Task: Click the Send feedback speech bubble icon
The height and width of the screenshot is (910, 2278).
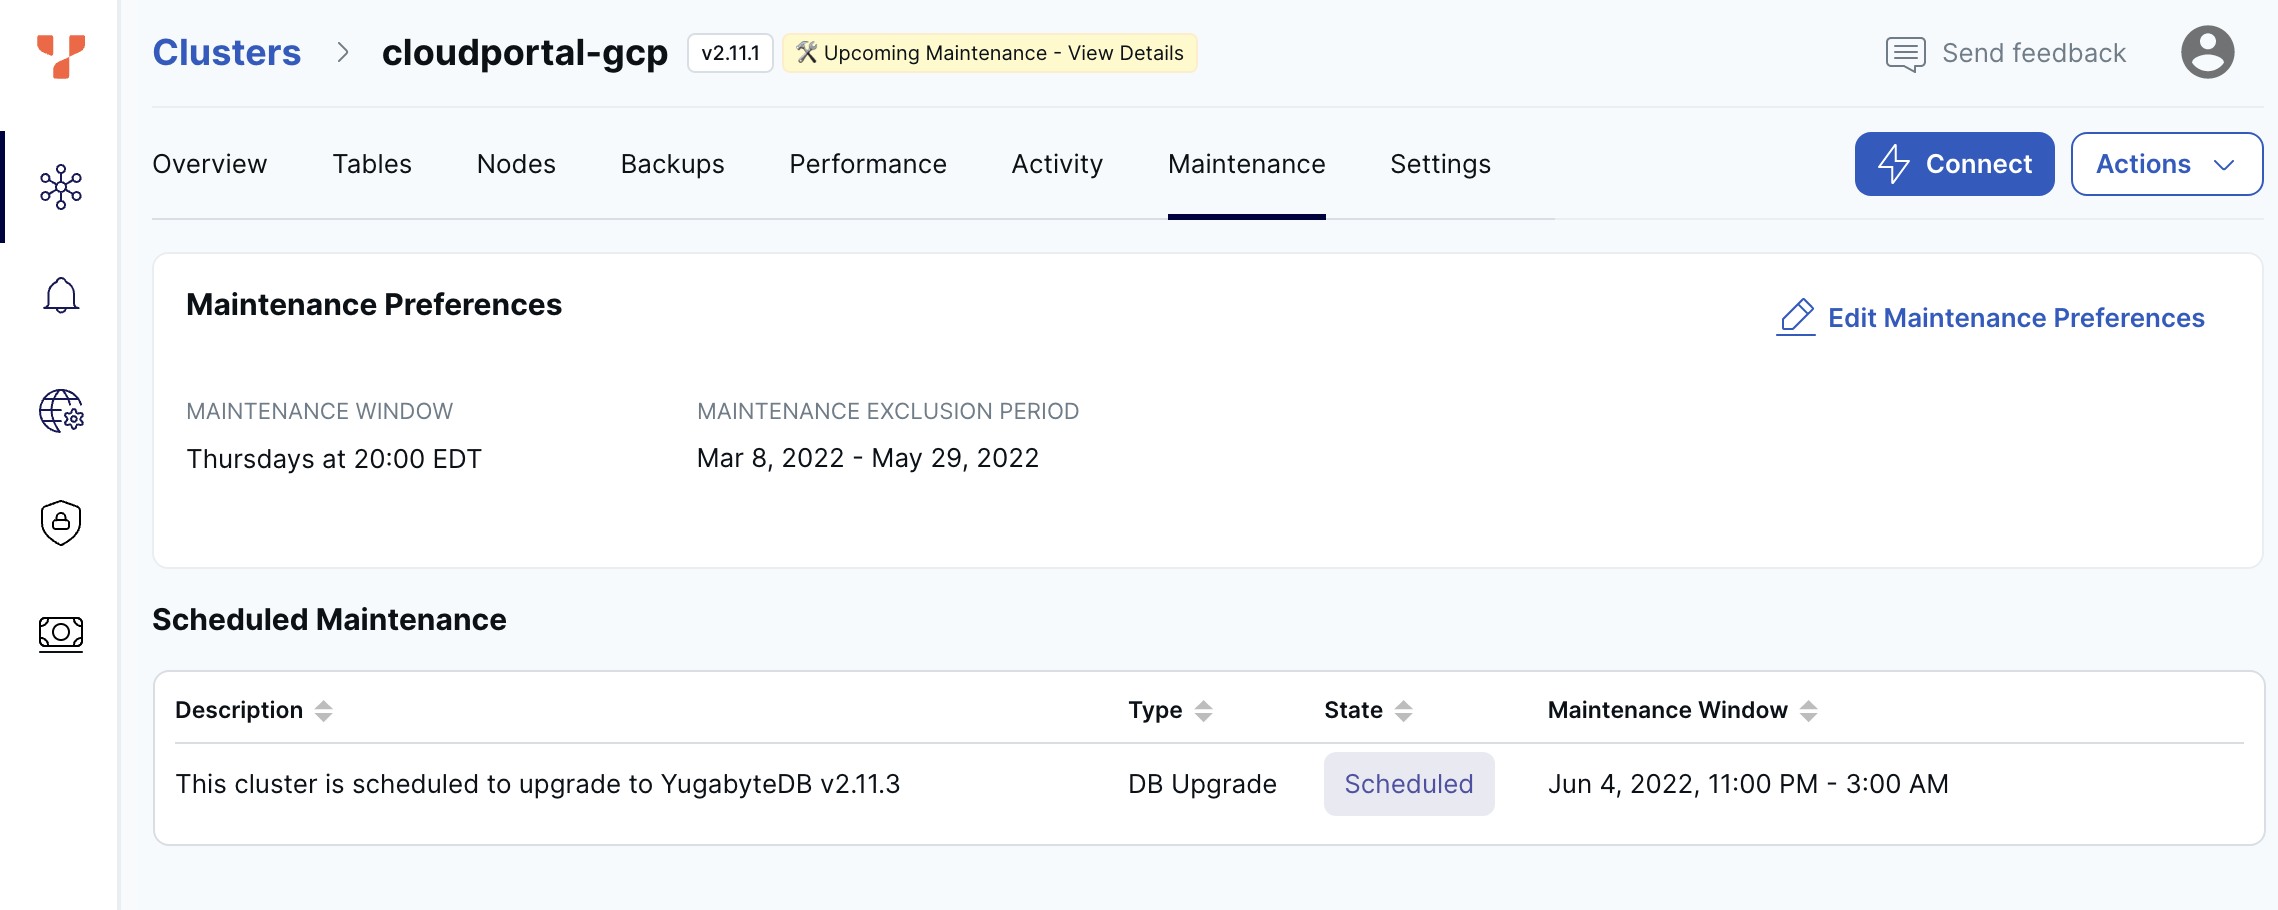Action: coord(1906,52)
